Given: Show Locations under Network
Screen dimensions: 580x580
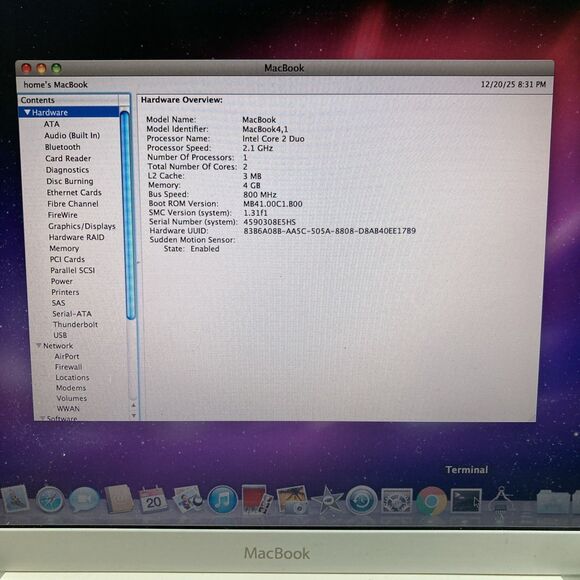Looking at the screenshot, I should pos(72,378).
